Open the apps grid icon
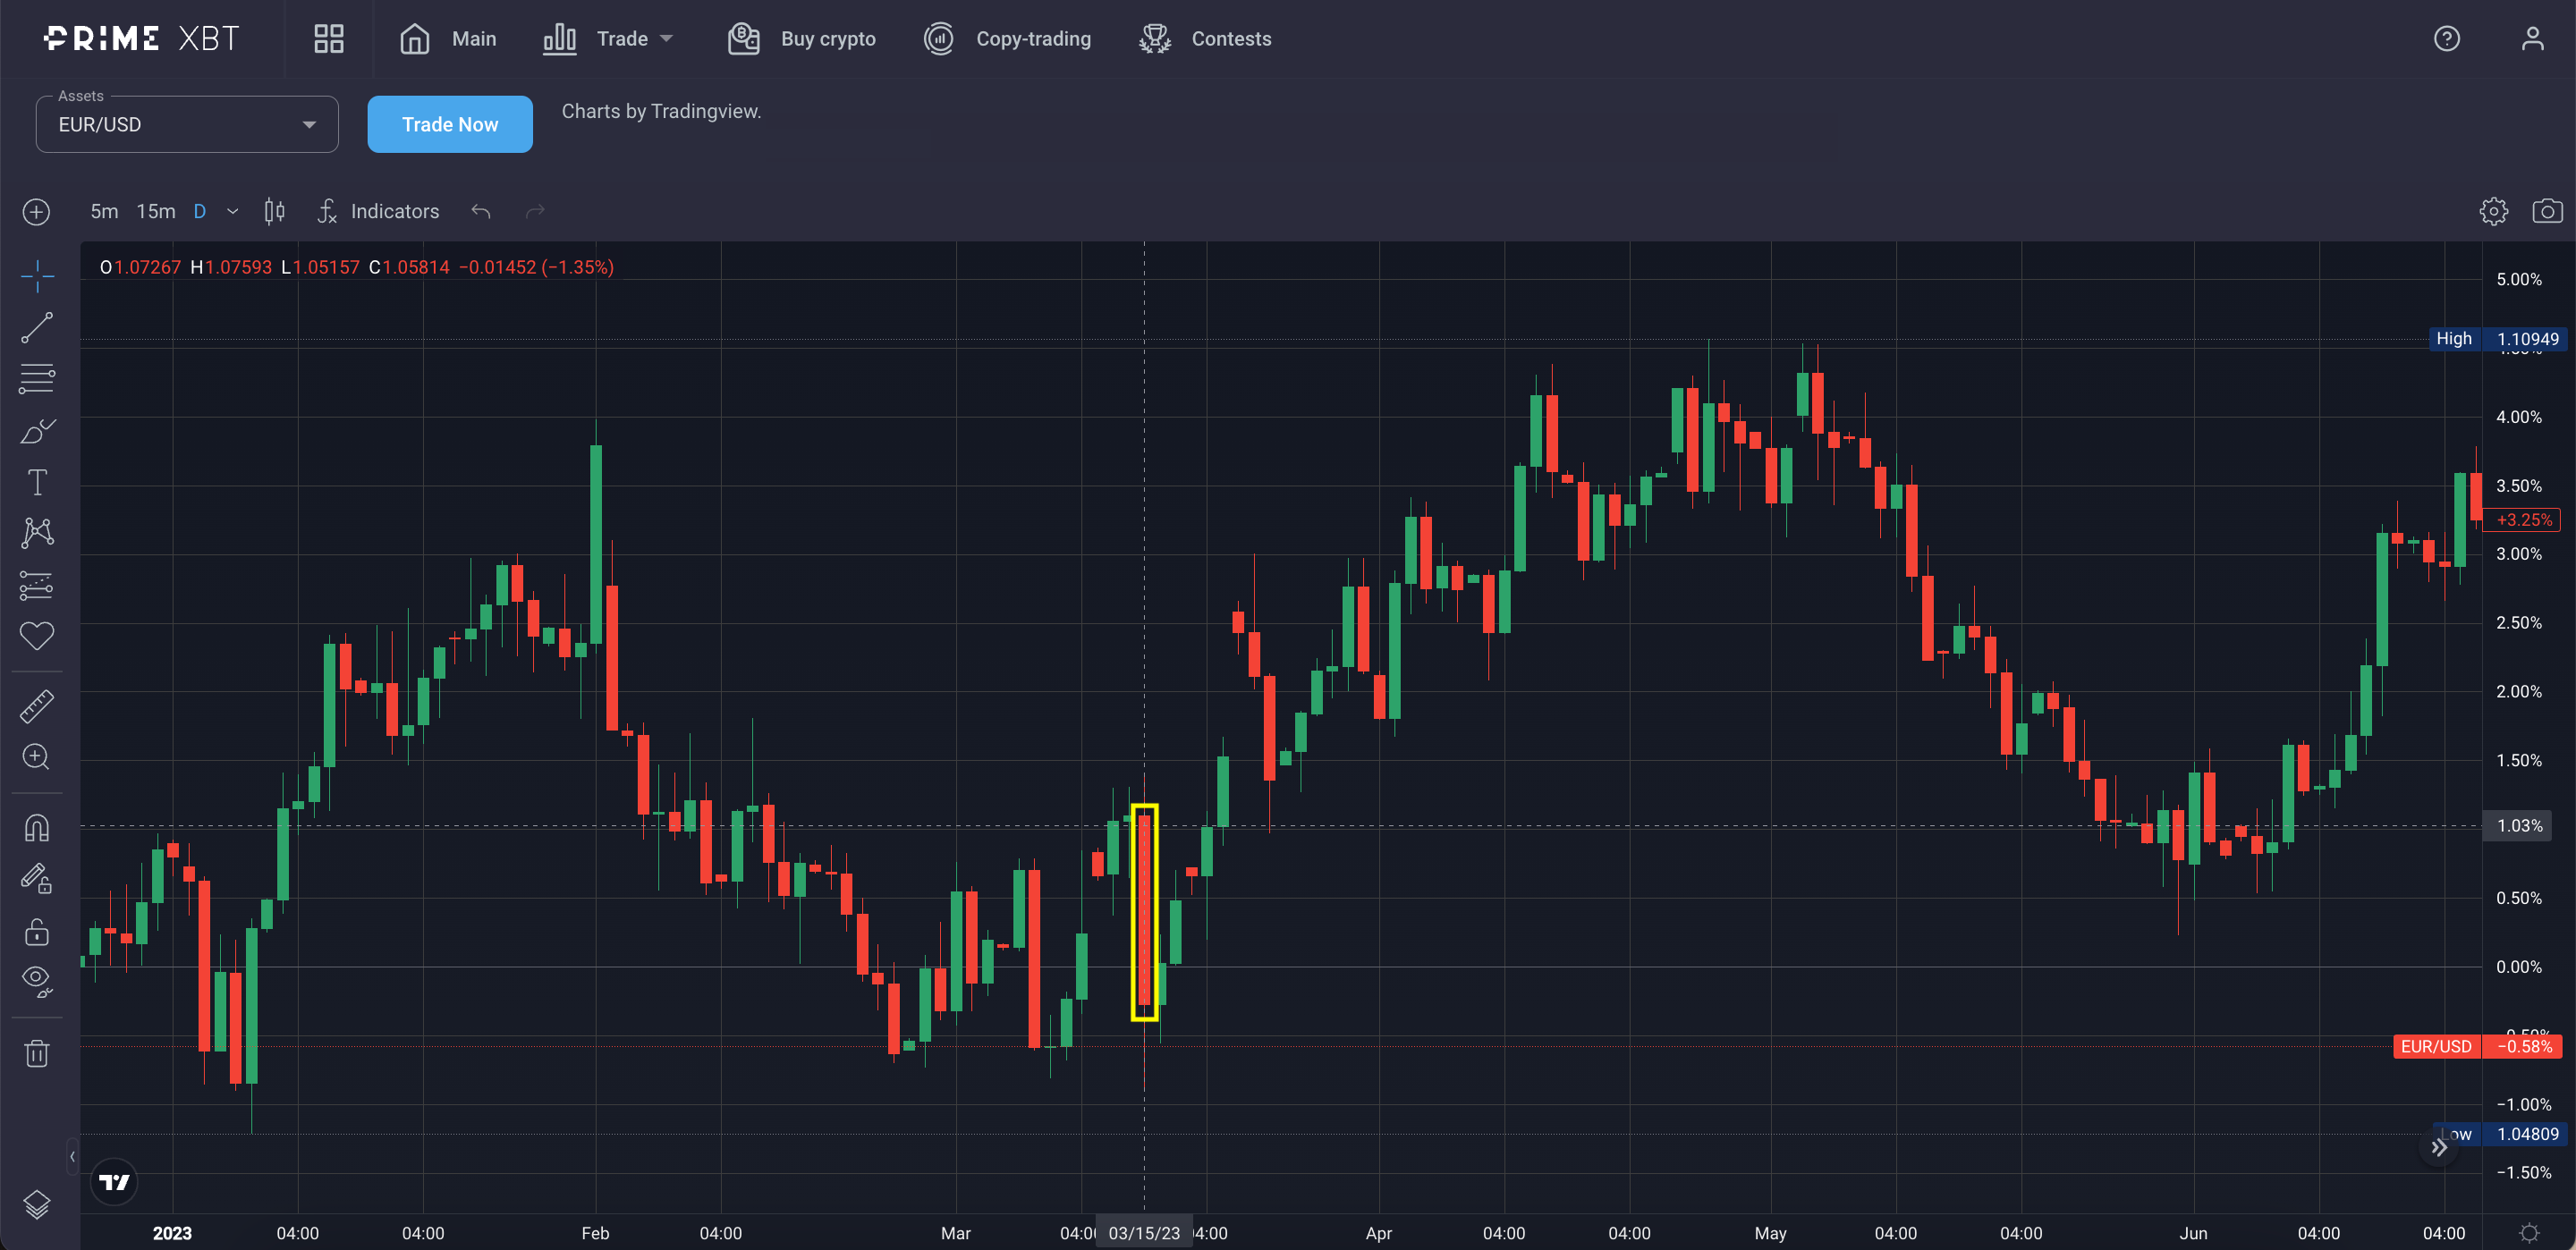This screenshot has height=1250, width=2576. [329, 39]
